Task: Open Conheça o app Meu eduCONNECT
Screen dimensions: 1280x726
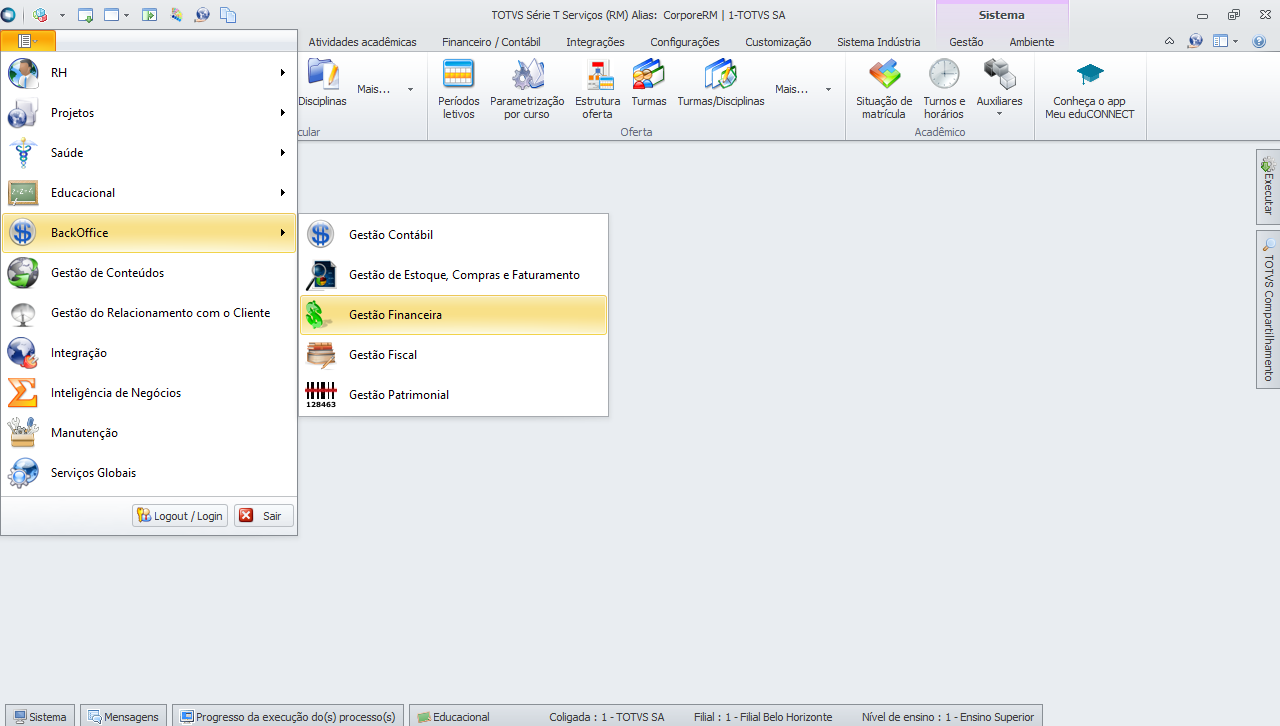Action: (x=1090, y=89)
